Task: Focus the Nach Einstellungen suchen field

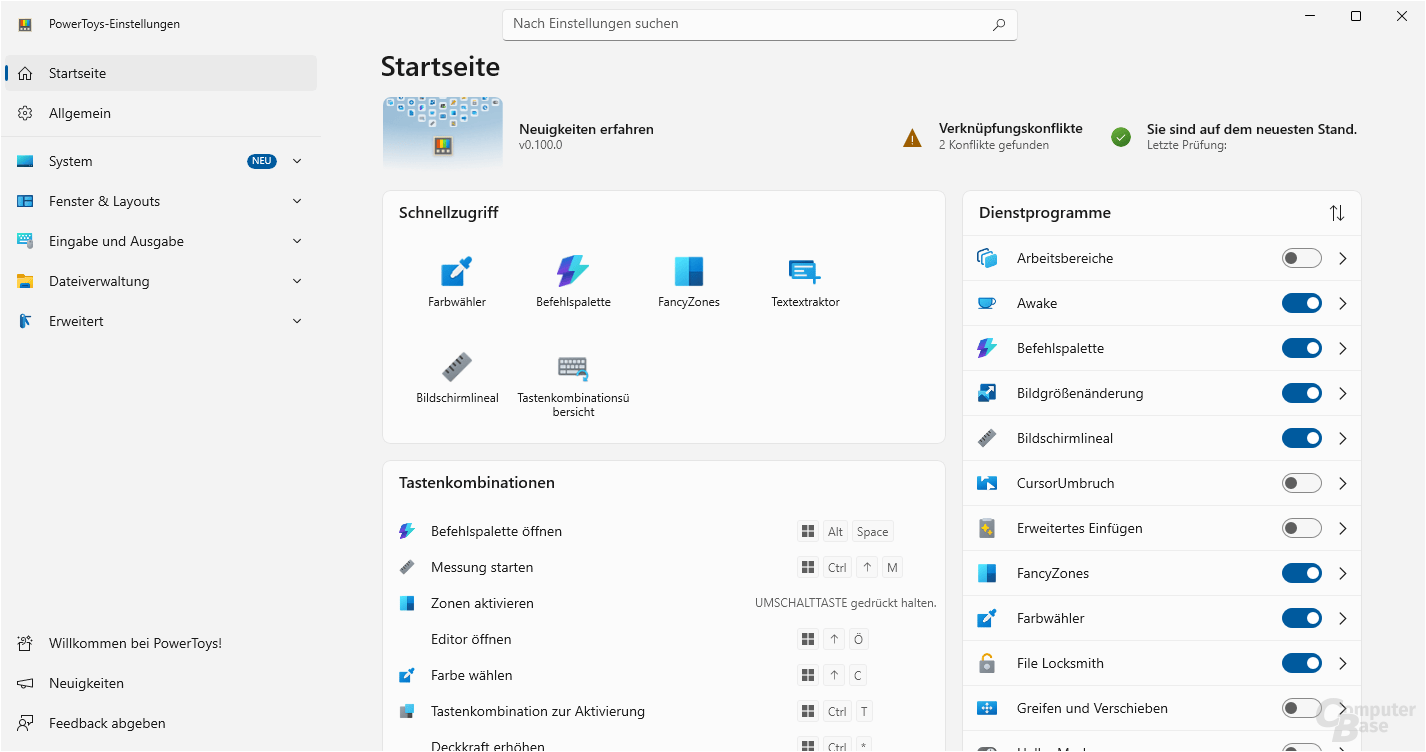Action: [x=760, y=24]
